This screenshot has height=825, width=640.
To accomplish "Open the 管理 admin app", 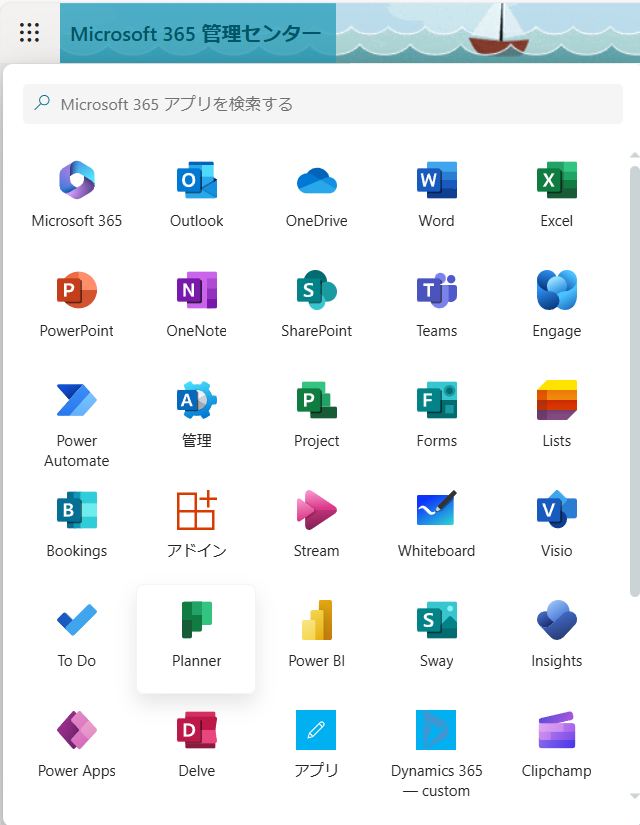I will pyautogui.click(x=196, y=415).
